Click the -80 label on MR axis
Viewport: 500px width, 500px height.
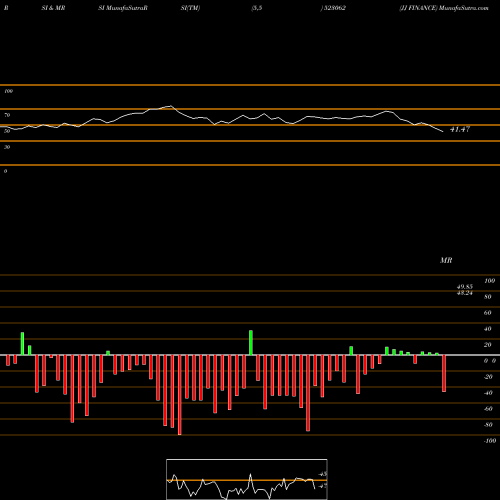(x=488, y=425)
